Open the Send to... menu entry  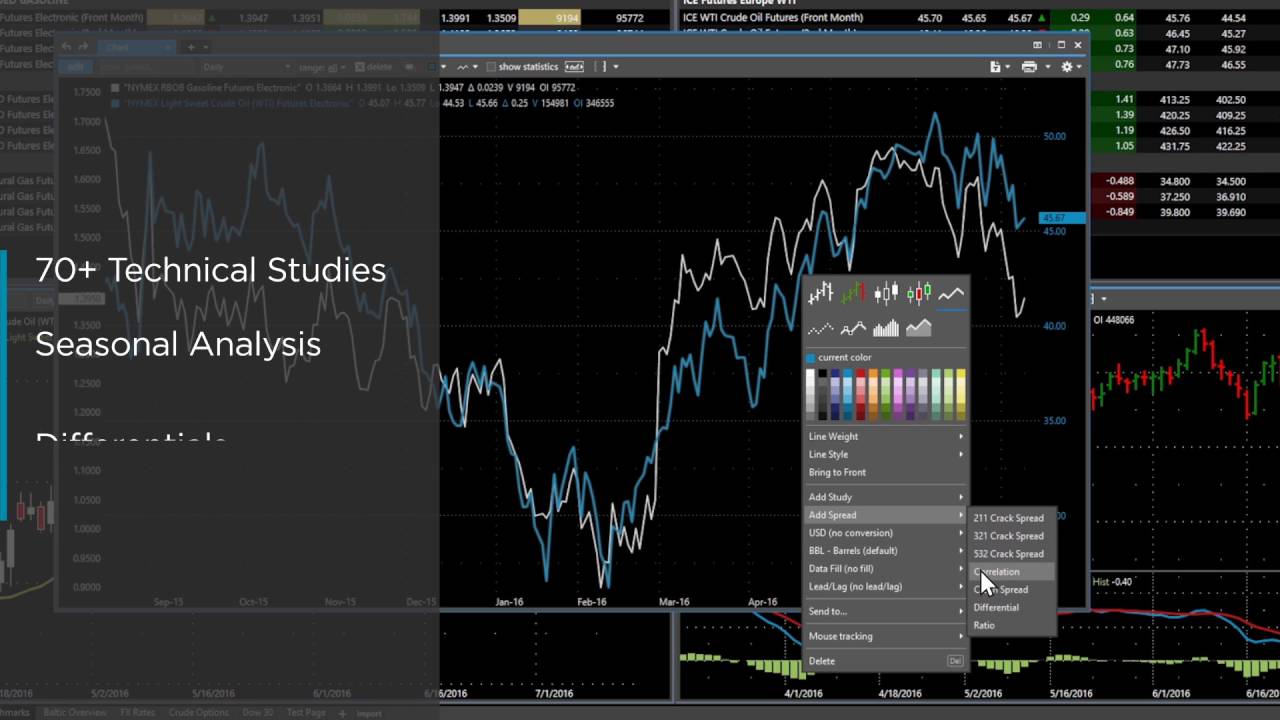point(887,611)
